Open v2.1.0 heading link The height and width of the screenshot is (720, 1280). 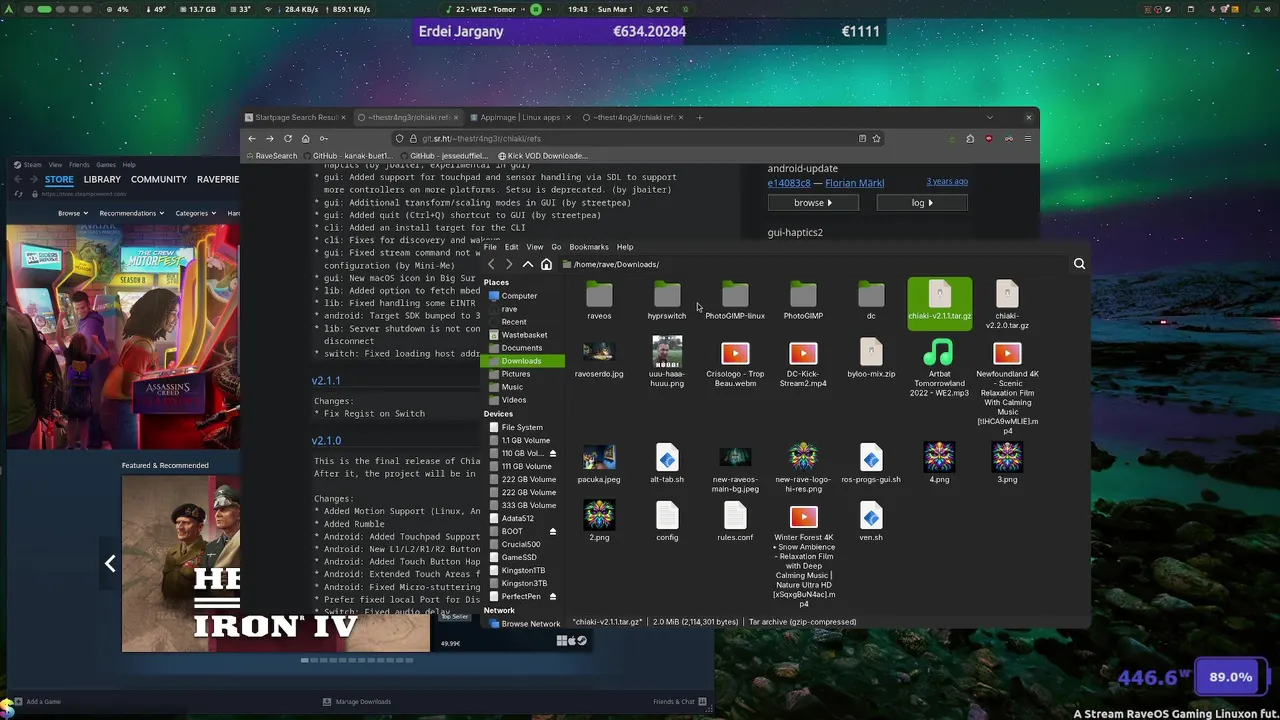pos(326,441)
